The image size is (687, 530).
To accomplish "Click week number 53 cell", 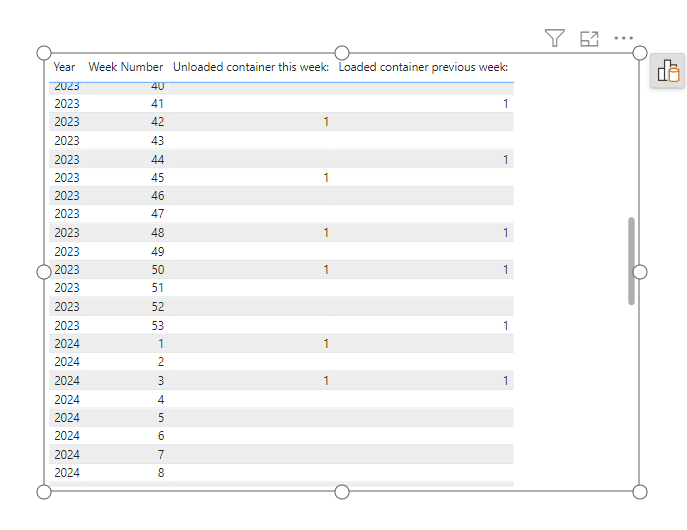I will pos(157,325).
